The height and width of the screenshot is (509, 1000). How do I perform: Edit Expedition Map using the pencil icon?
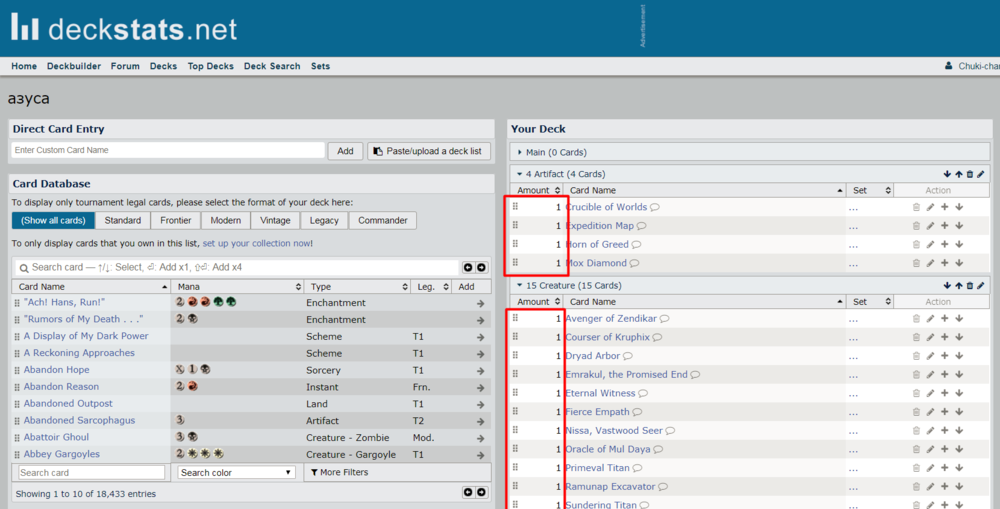[930, 226]
